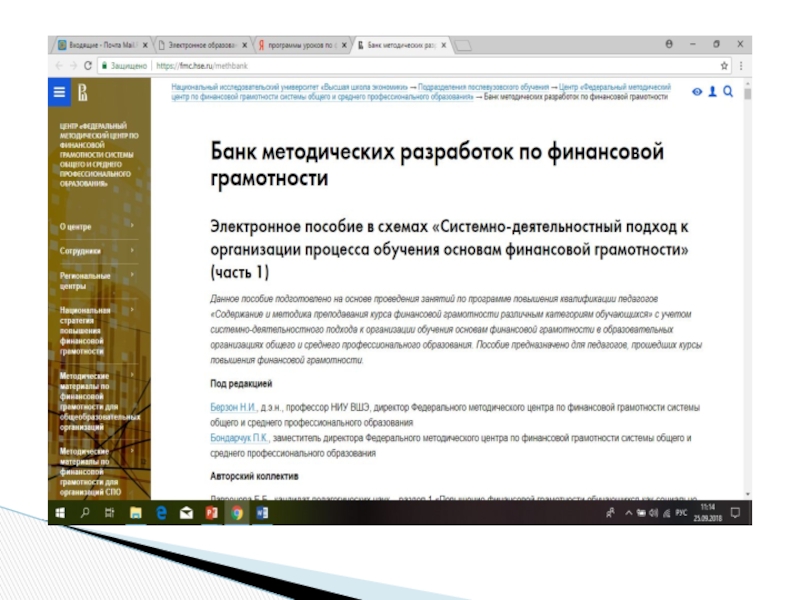Open the «Берзон Н.И.» profile link
Image resolution: width=800 pixels, height=600 pixels.
pyautogui.click(x=233, y=408)
